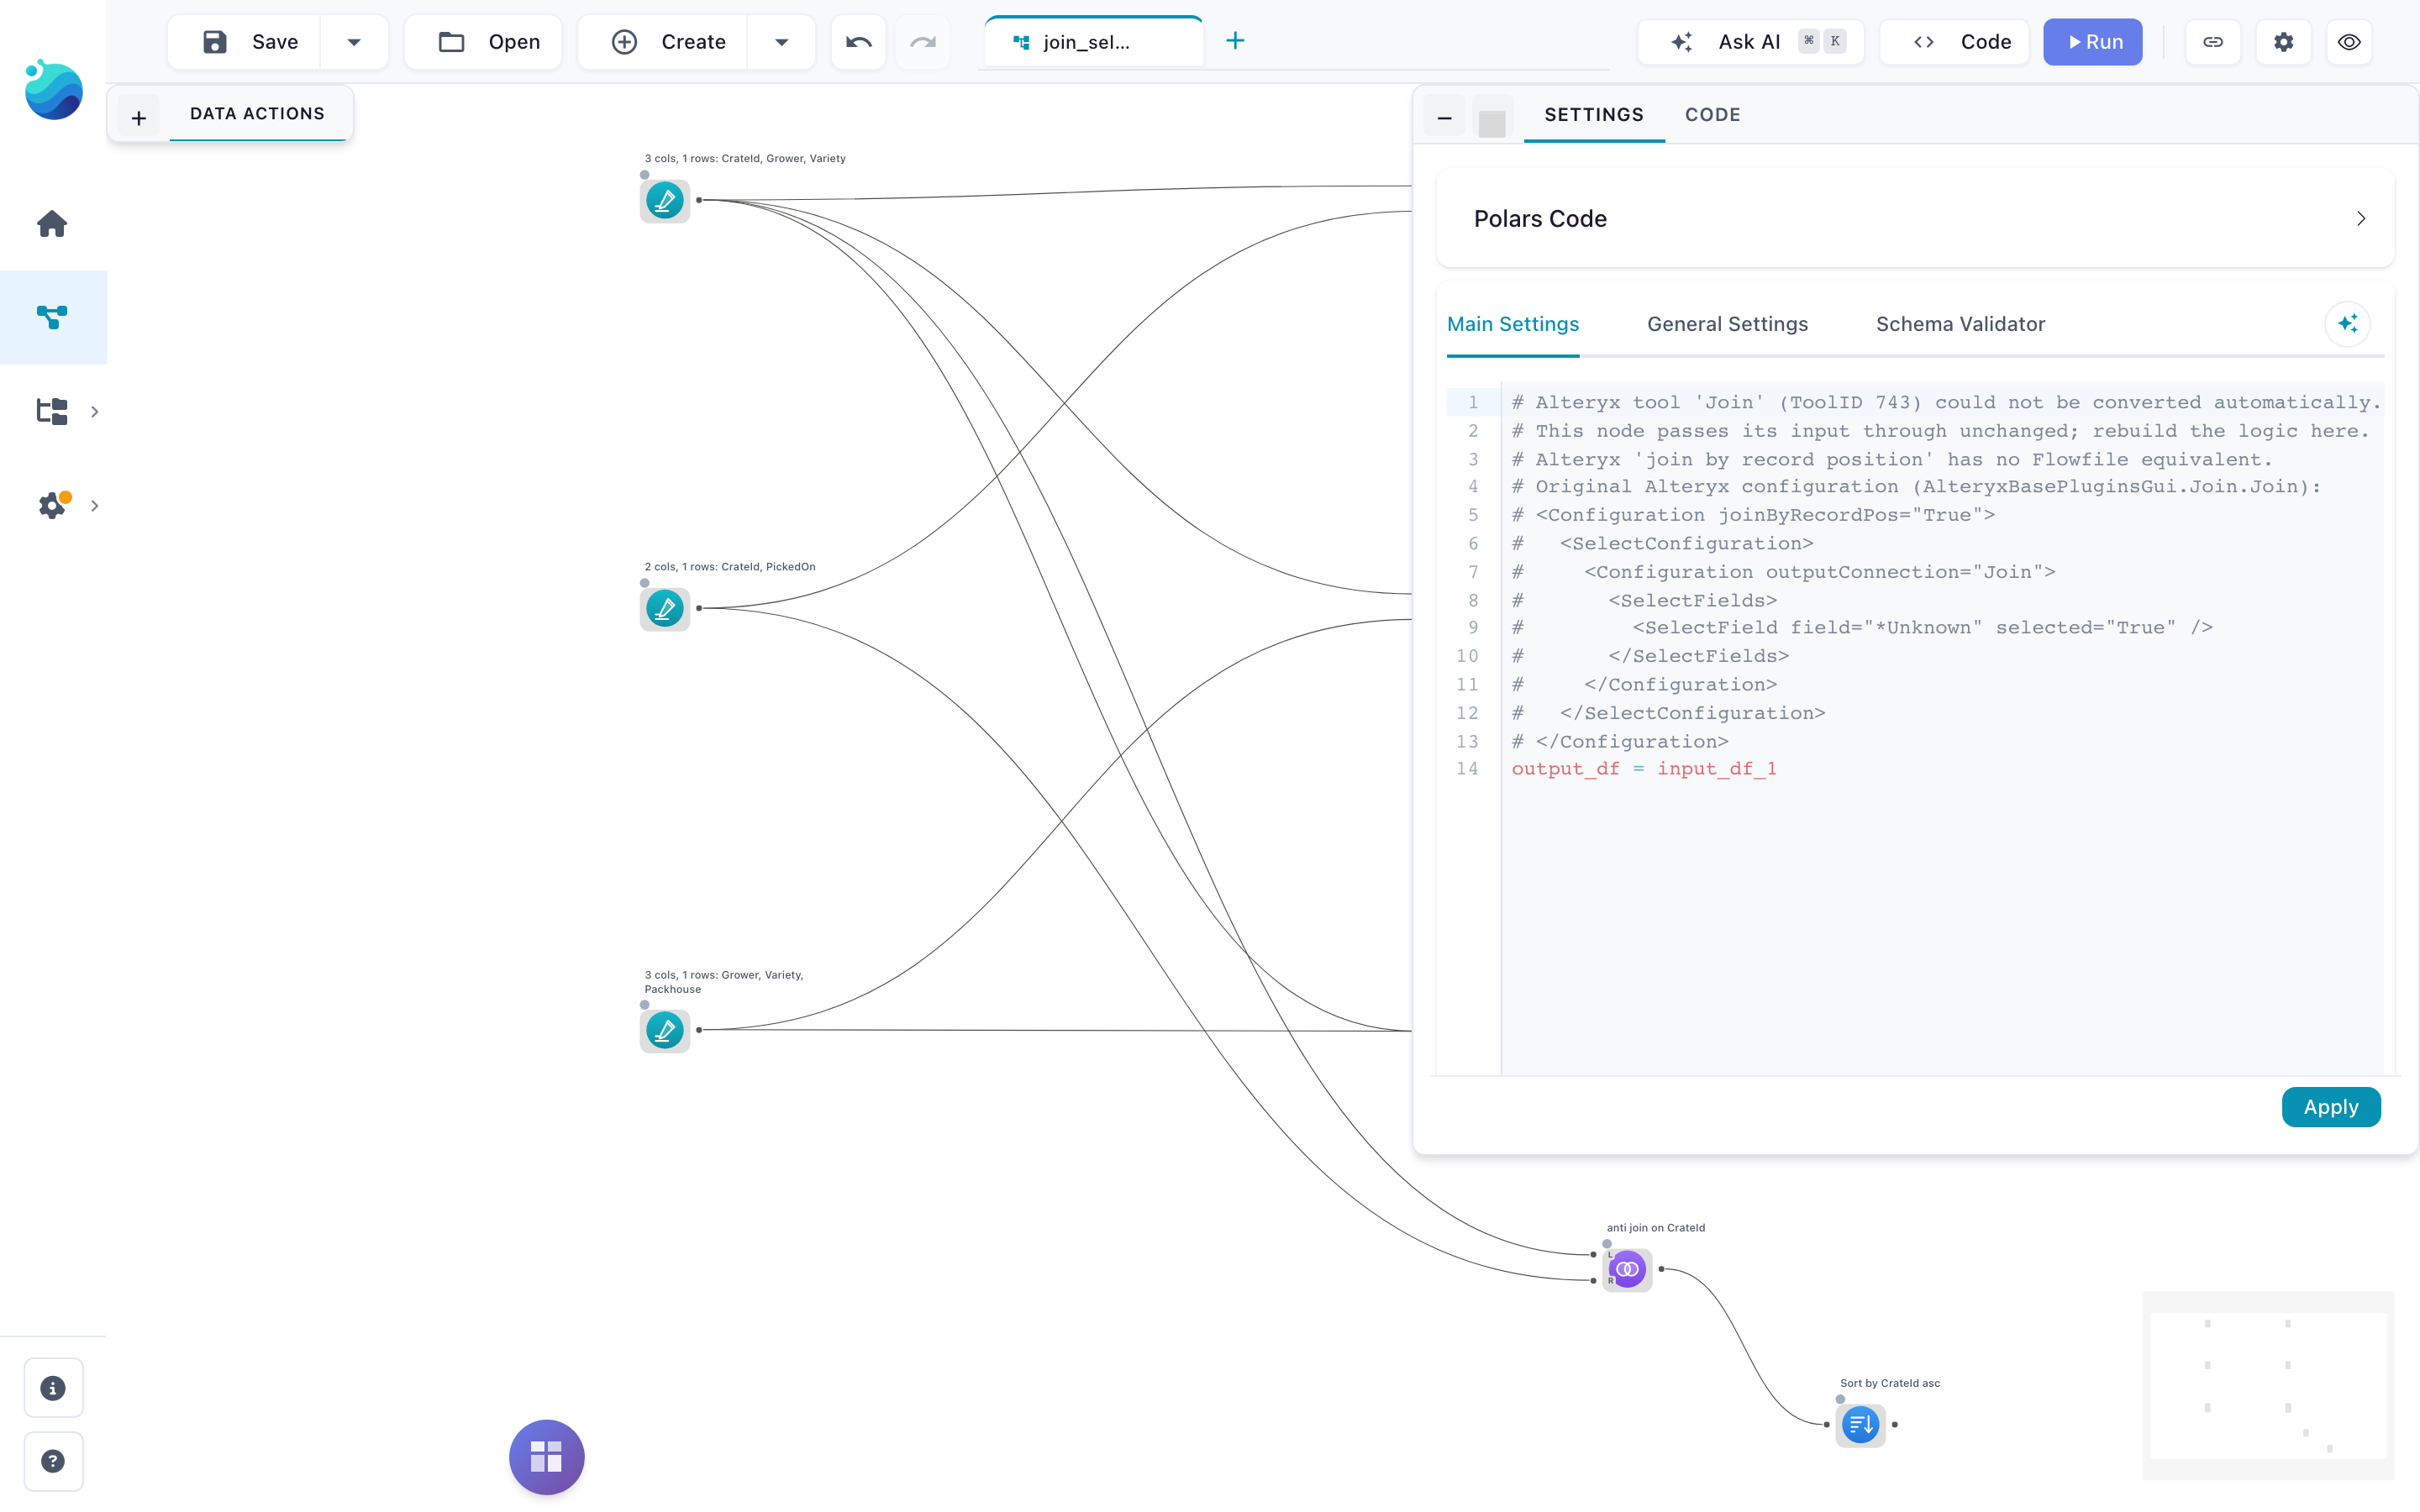Click the Run button
This screenshot has height=1512, width=2420.
(2092, 42)
